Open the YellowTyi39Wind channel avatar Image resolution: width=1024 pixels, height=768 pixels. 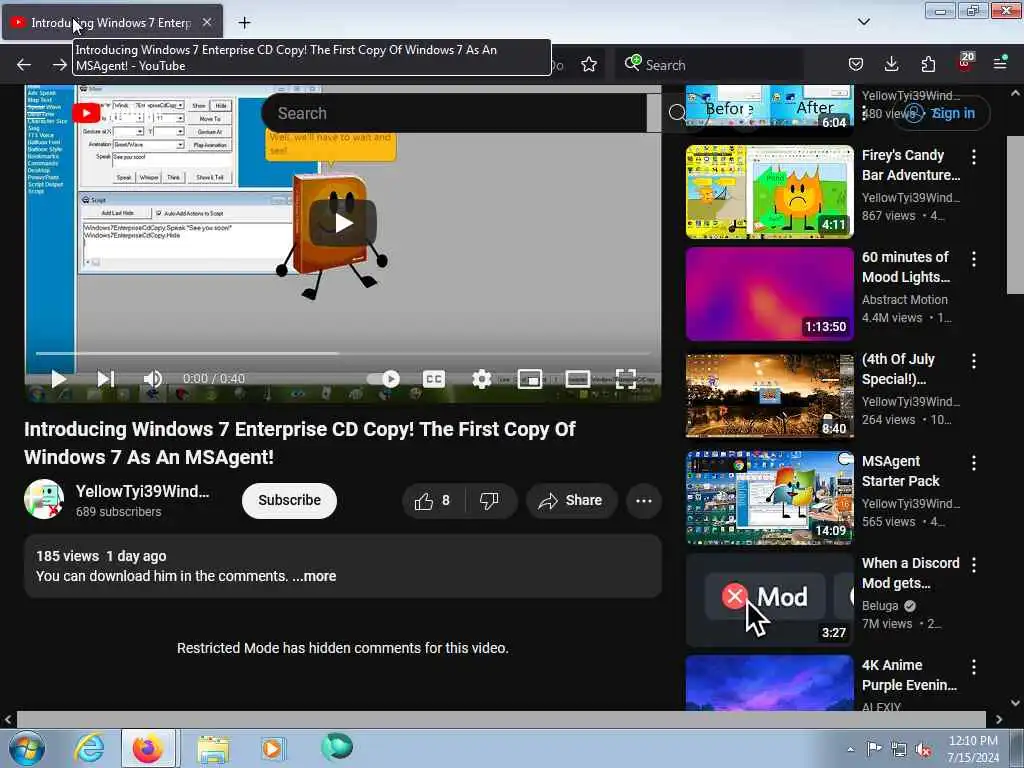point(44,500)
